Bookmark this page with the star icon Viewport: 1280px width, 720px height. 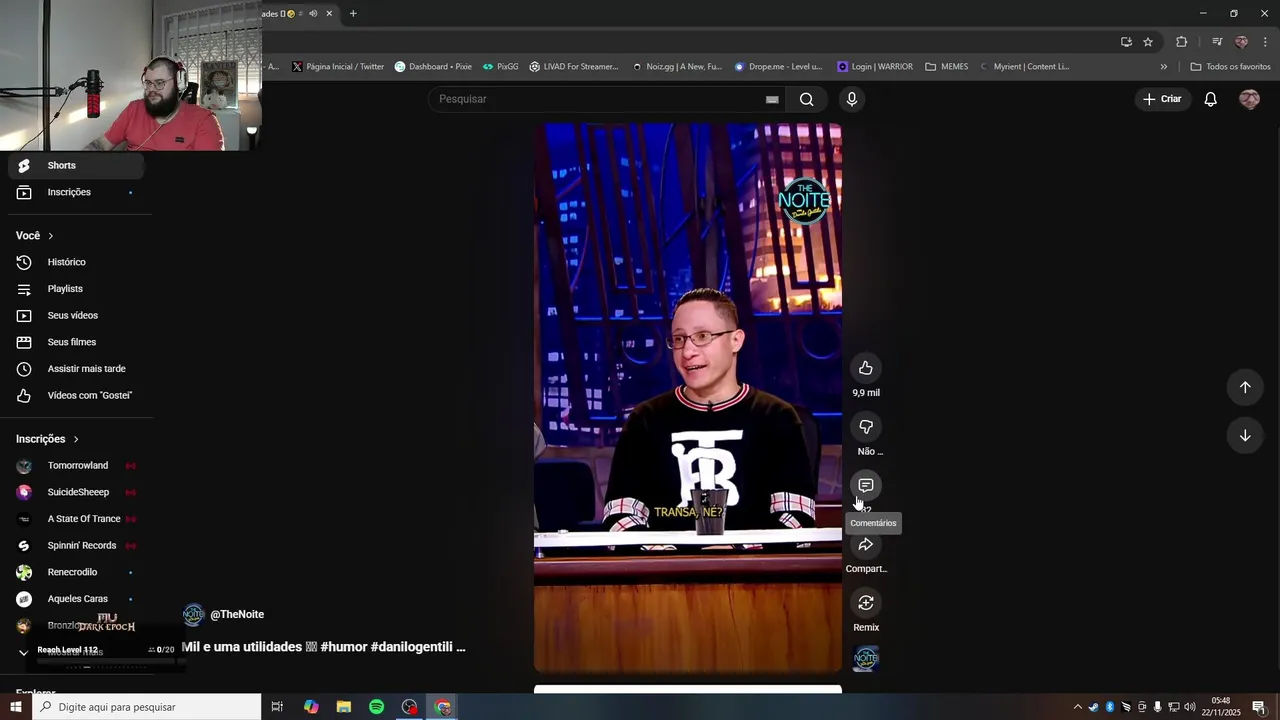1148,42
